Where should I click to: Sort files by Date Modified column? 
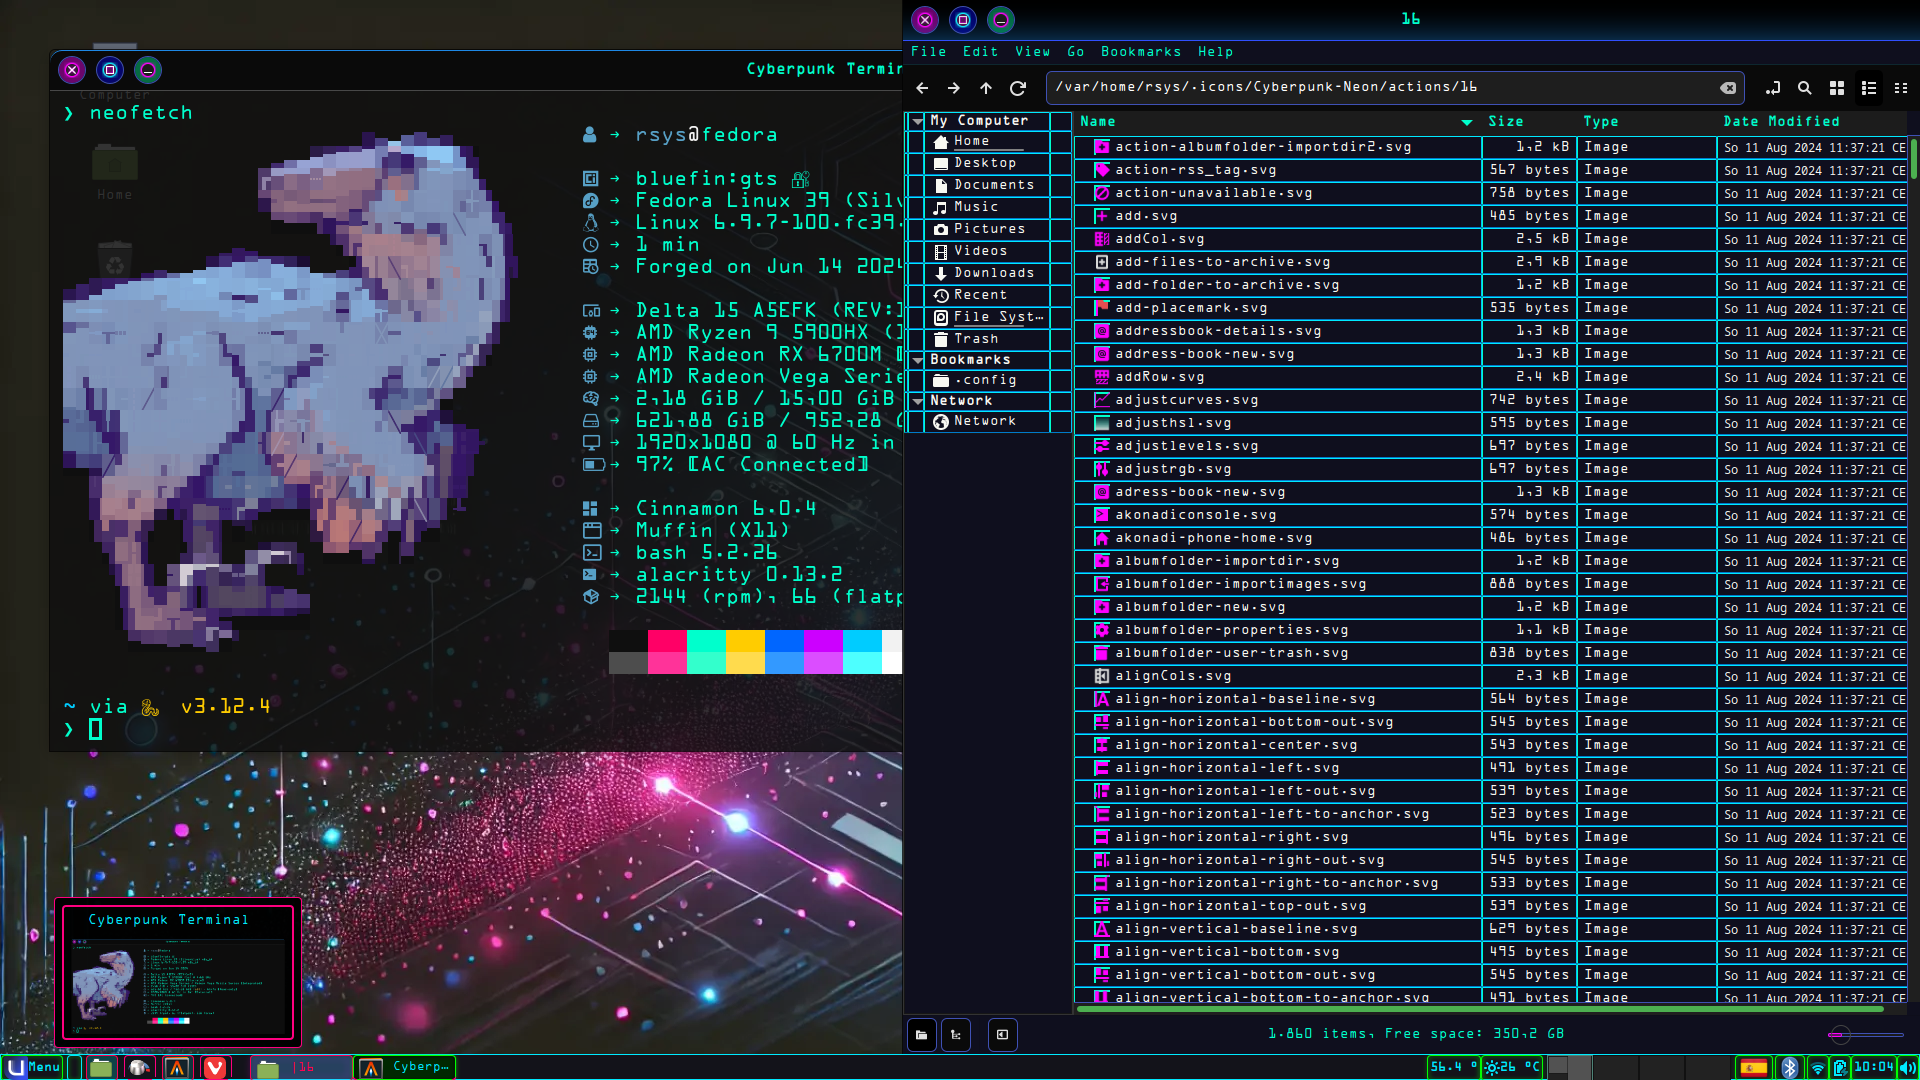pyautogui.click(x=1812, y=122)
